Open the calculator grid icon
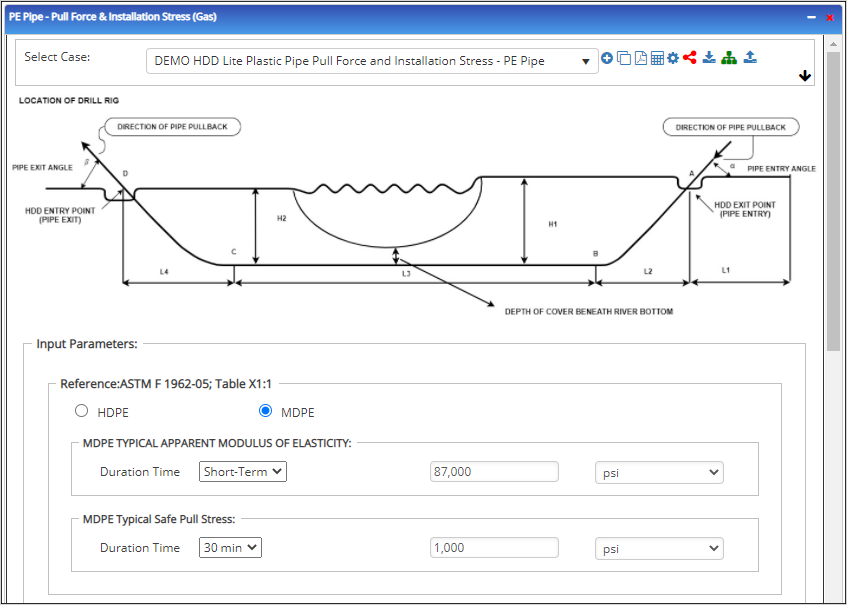This screenshot has height=605, width=847. click(657, 59)
